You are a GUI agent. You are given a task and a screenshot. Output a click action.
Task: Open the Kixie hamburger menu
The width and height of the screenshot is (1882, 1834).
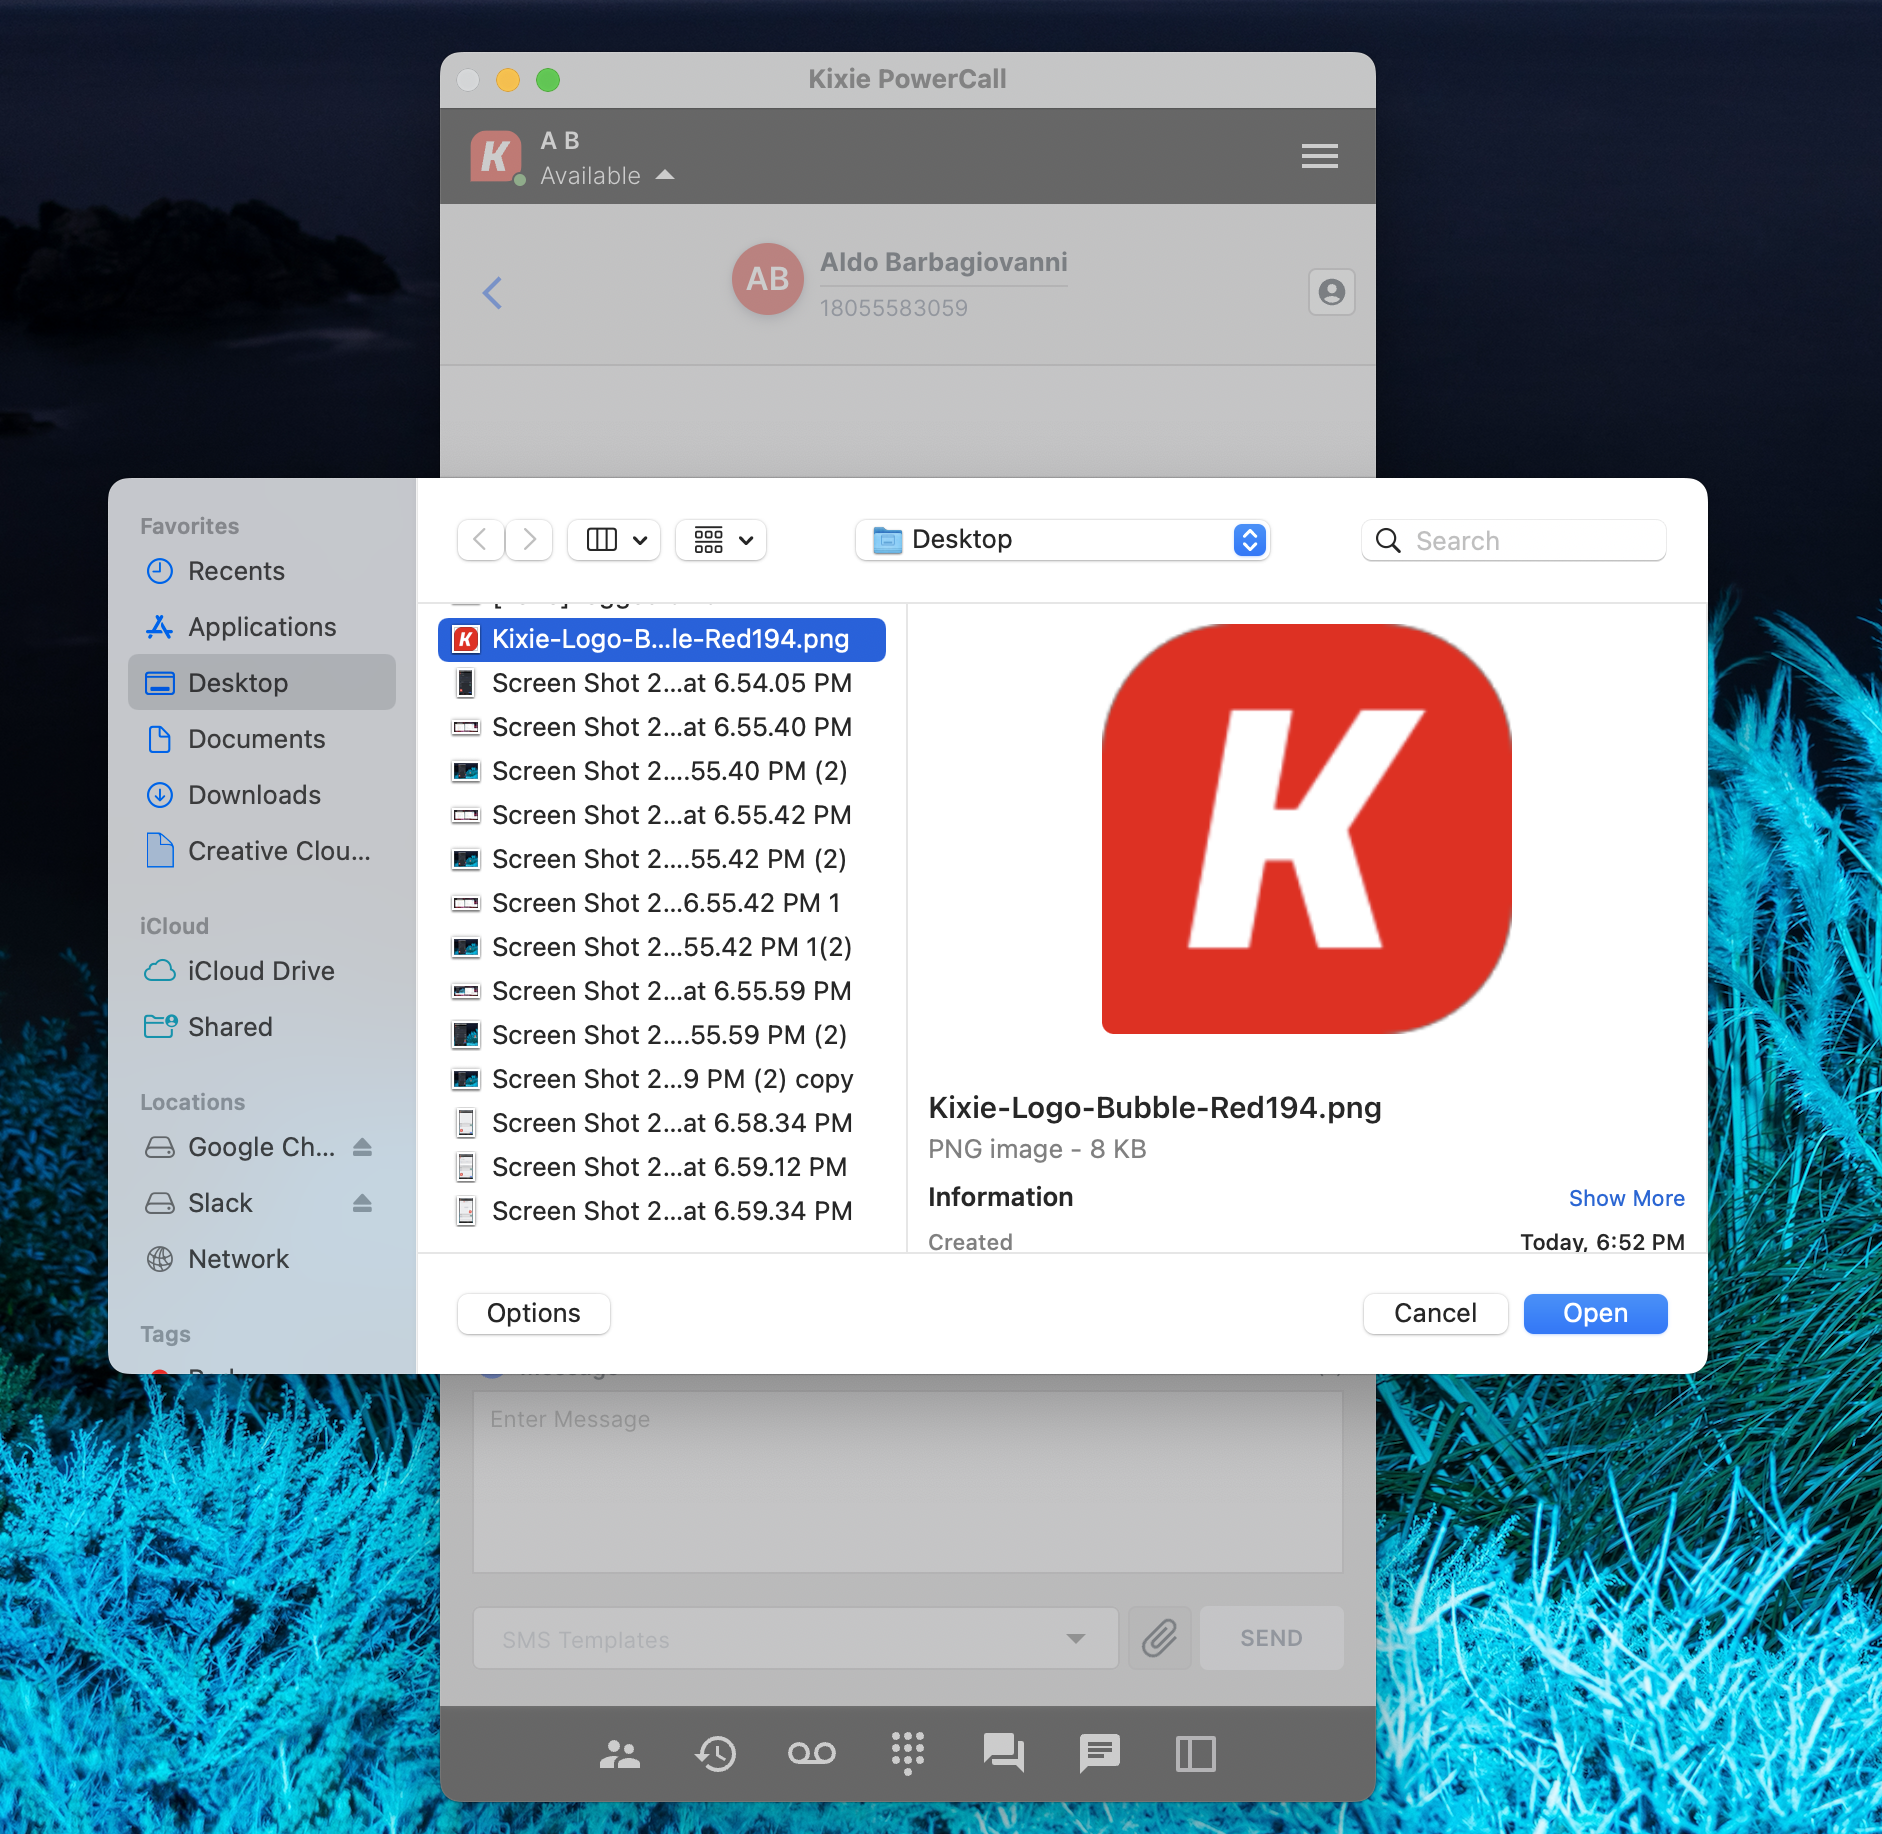tap(1319, 156)
